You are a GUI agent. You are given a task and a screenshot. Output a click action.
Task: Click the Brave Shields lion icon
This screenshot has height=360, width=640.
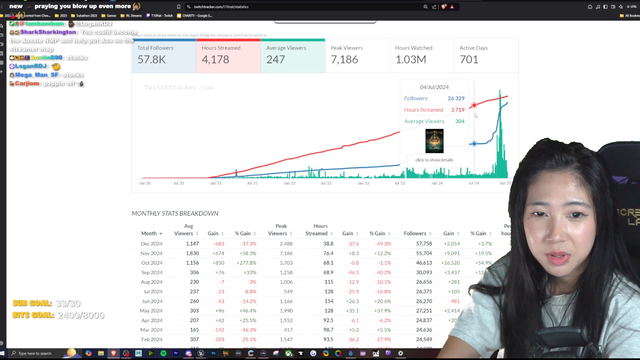point(444,7)
